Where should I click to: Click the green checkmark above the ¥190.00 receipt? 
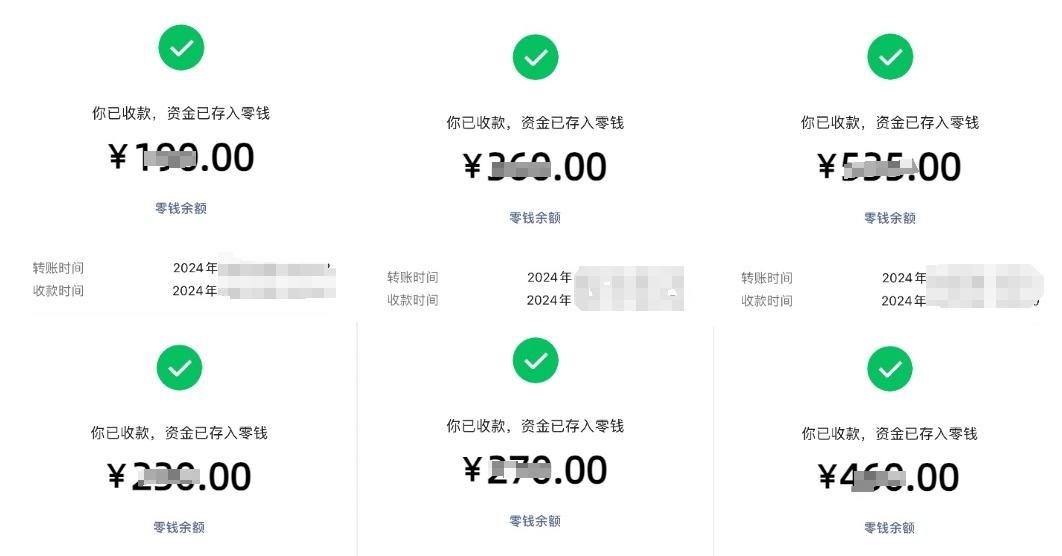pos(181,47)
